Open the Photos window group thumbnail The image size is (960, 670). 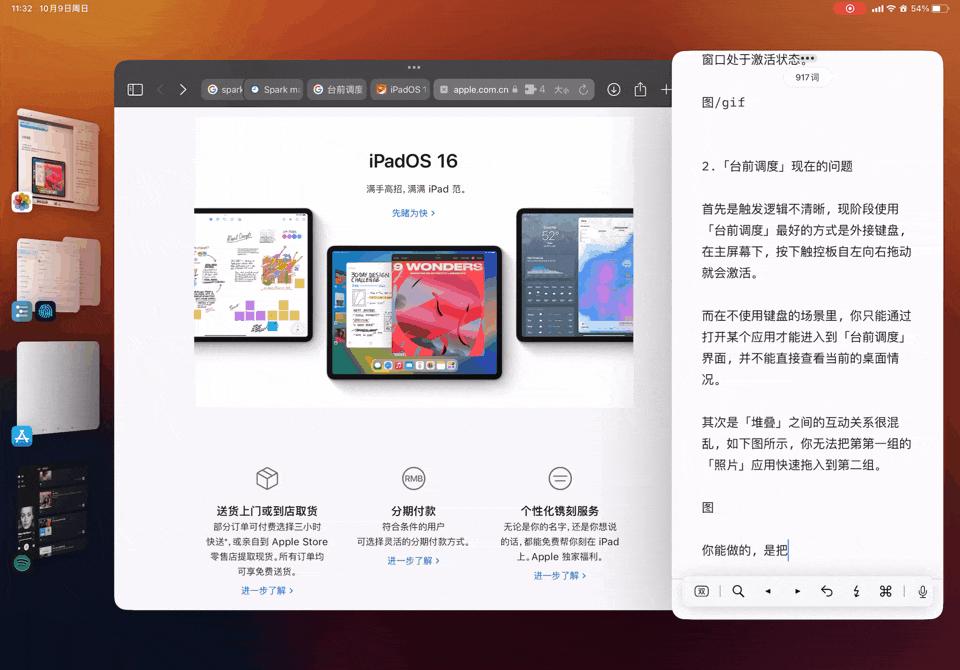click(59, 159)
